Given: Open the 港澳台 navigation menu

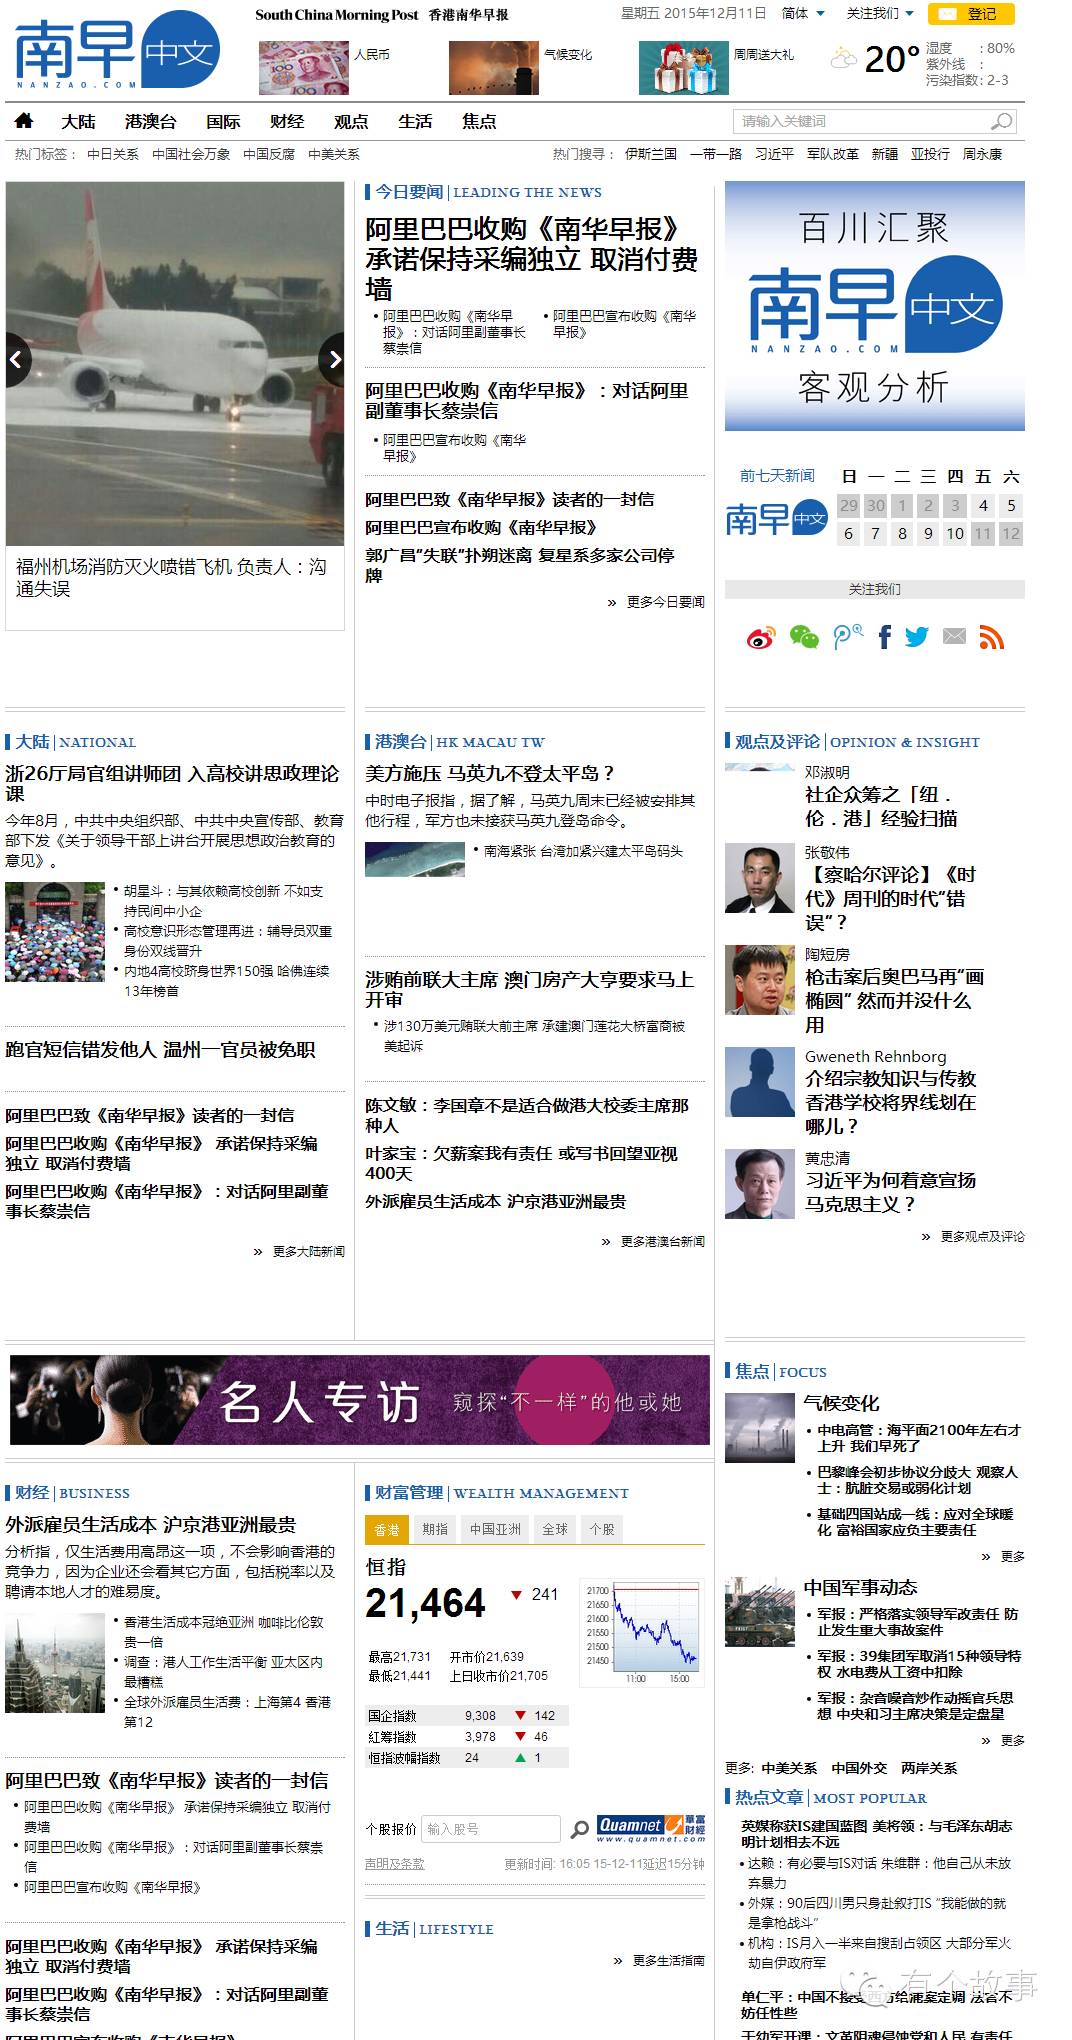Looking at the screenshot, I should [150, 121].
